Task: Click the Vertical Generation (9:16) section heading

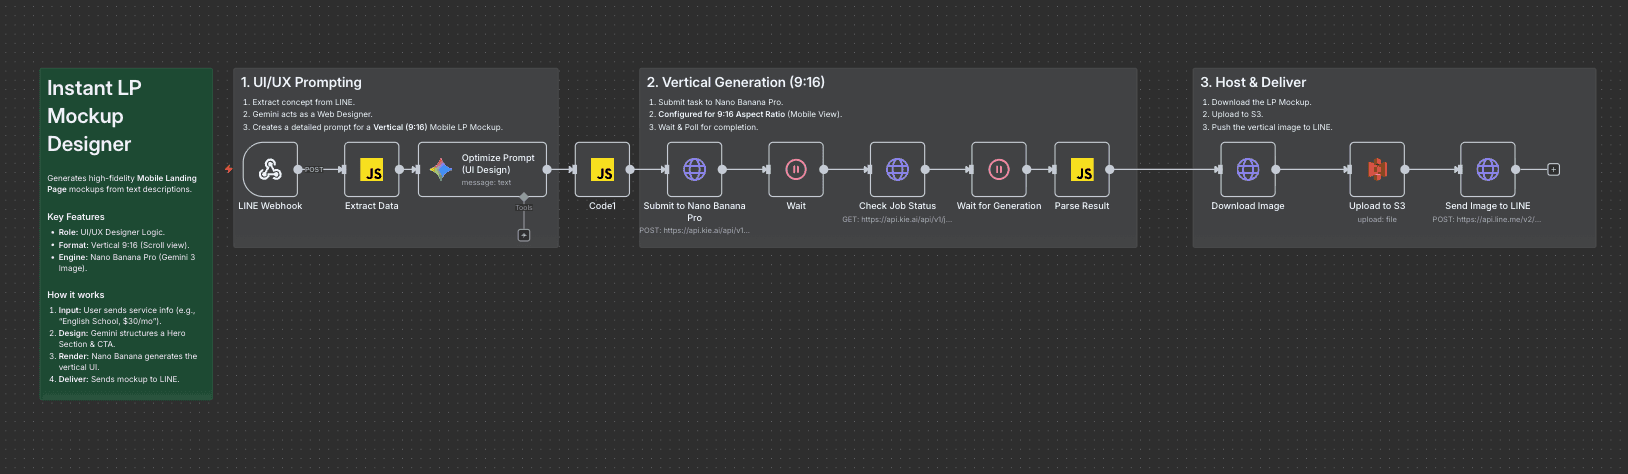Action: click(x=735, y=83)
